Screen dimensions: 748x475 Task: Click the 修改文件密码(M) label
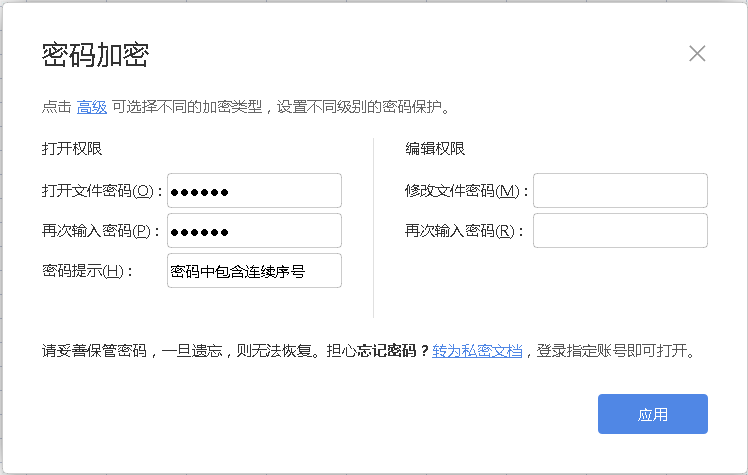[467, 191]
